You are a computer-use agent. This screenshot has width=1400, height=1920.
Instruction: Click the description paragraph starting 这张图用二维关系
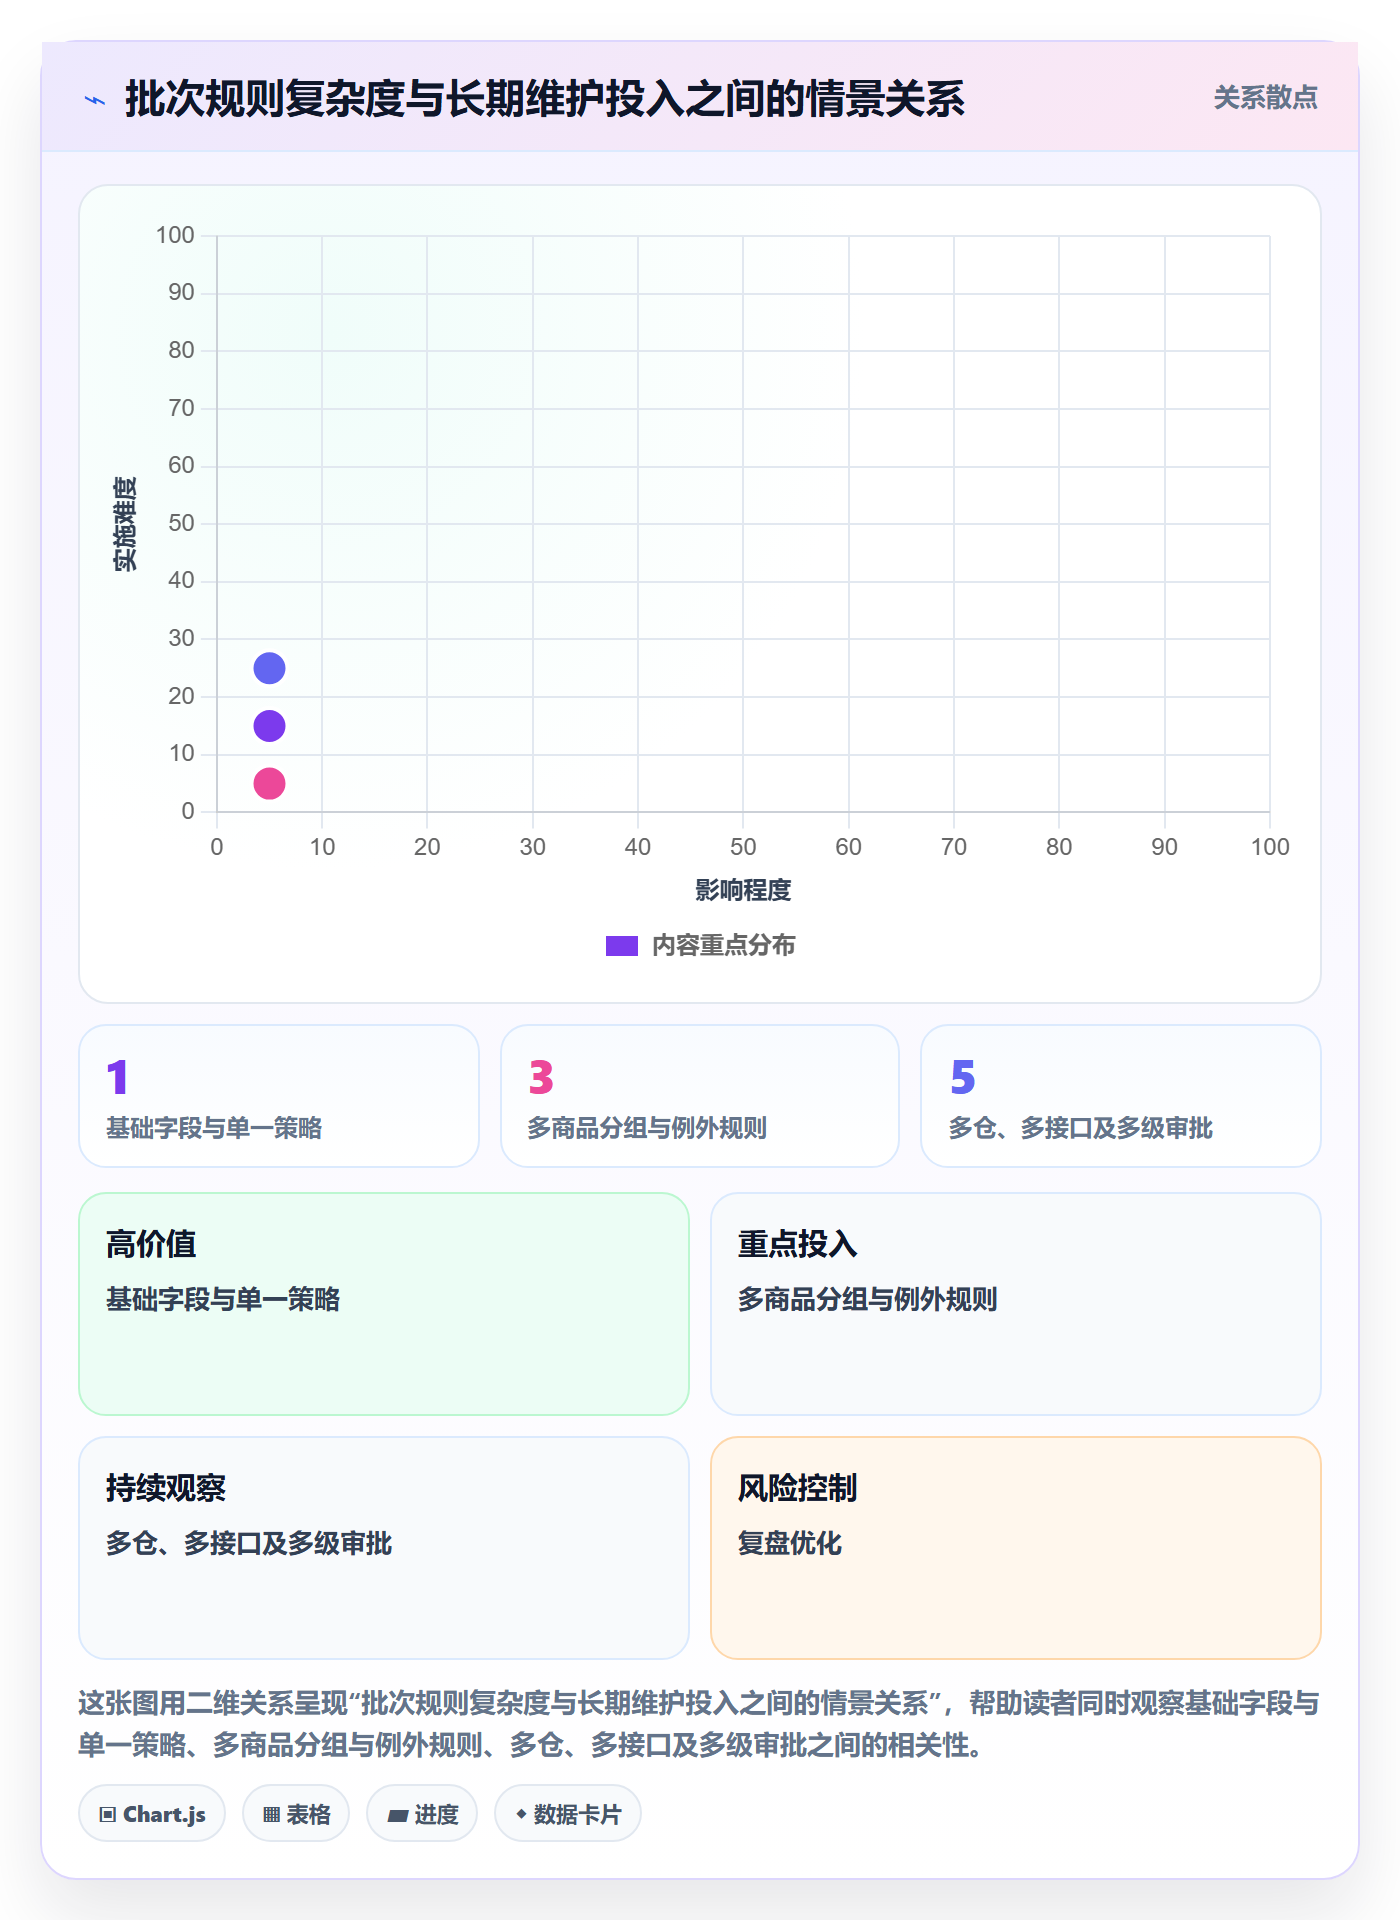pyautogui.click(x=699, y=1724)
